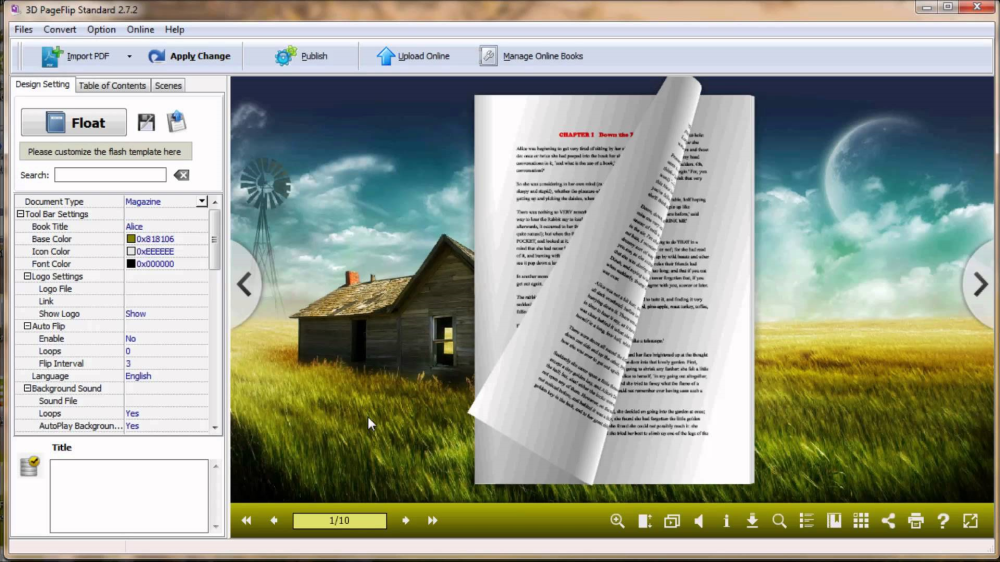The width and height of the screenshot is (1000, 562).
Task: Click the Sound File row
Action: coord(112,401)
